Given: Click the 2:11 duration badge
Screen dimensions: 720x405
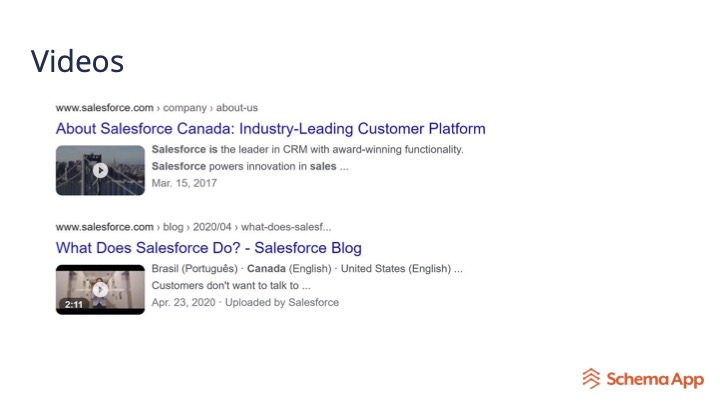Looking at the screenshot, I should click(x=73, y=304).
